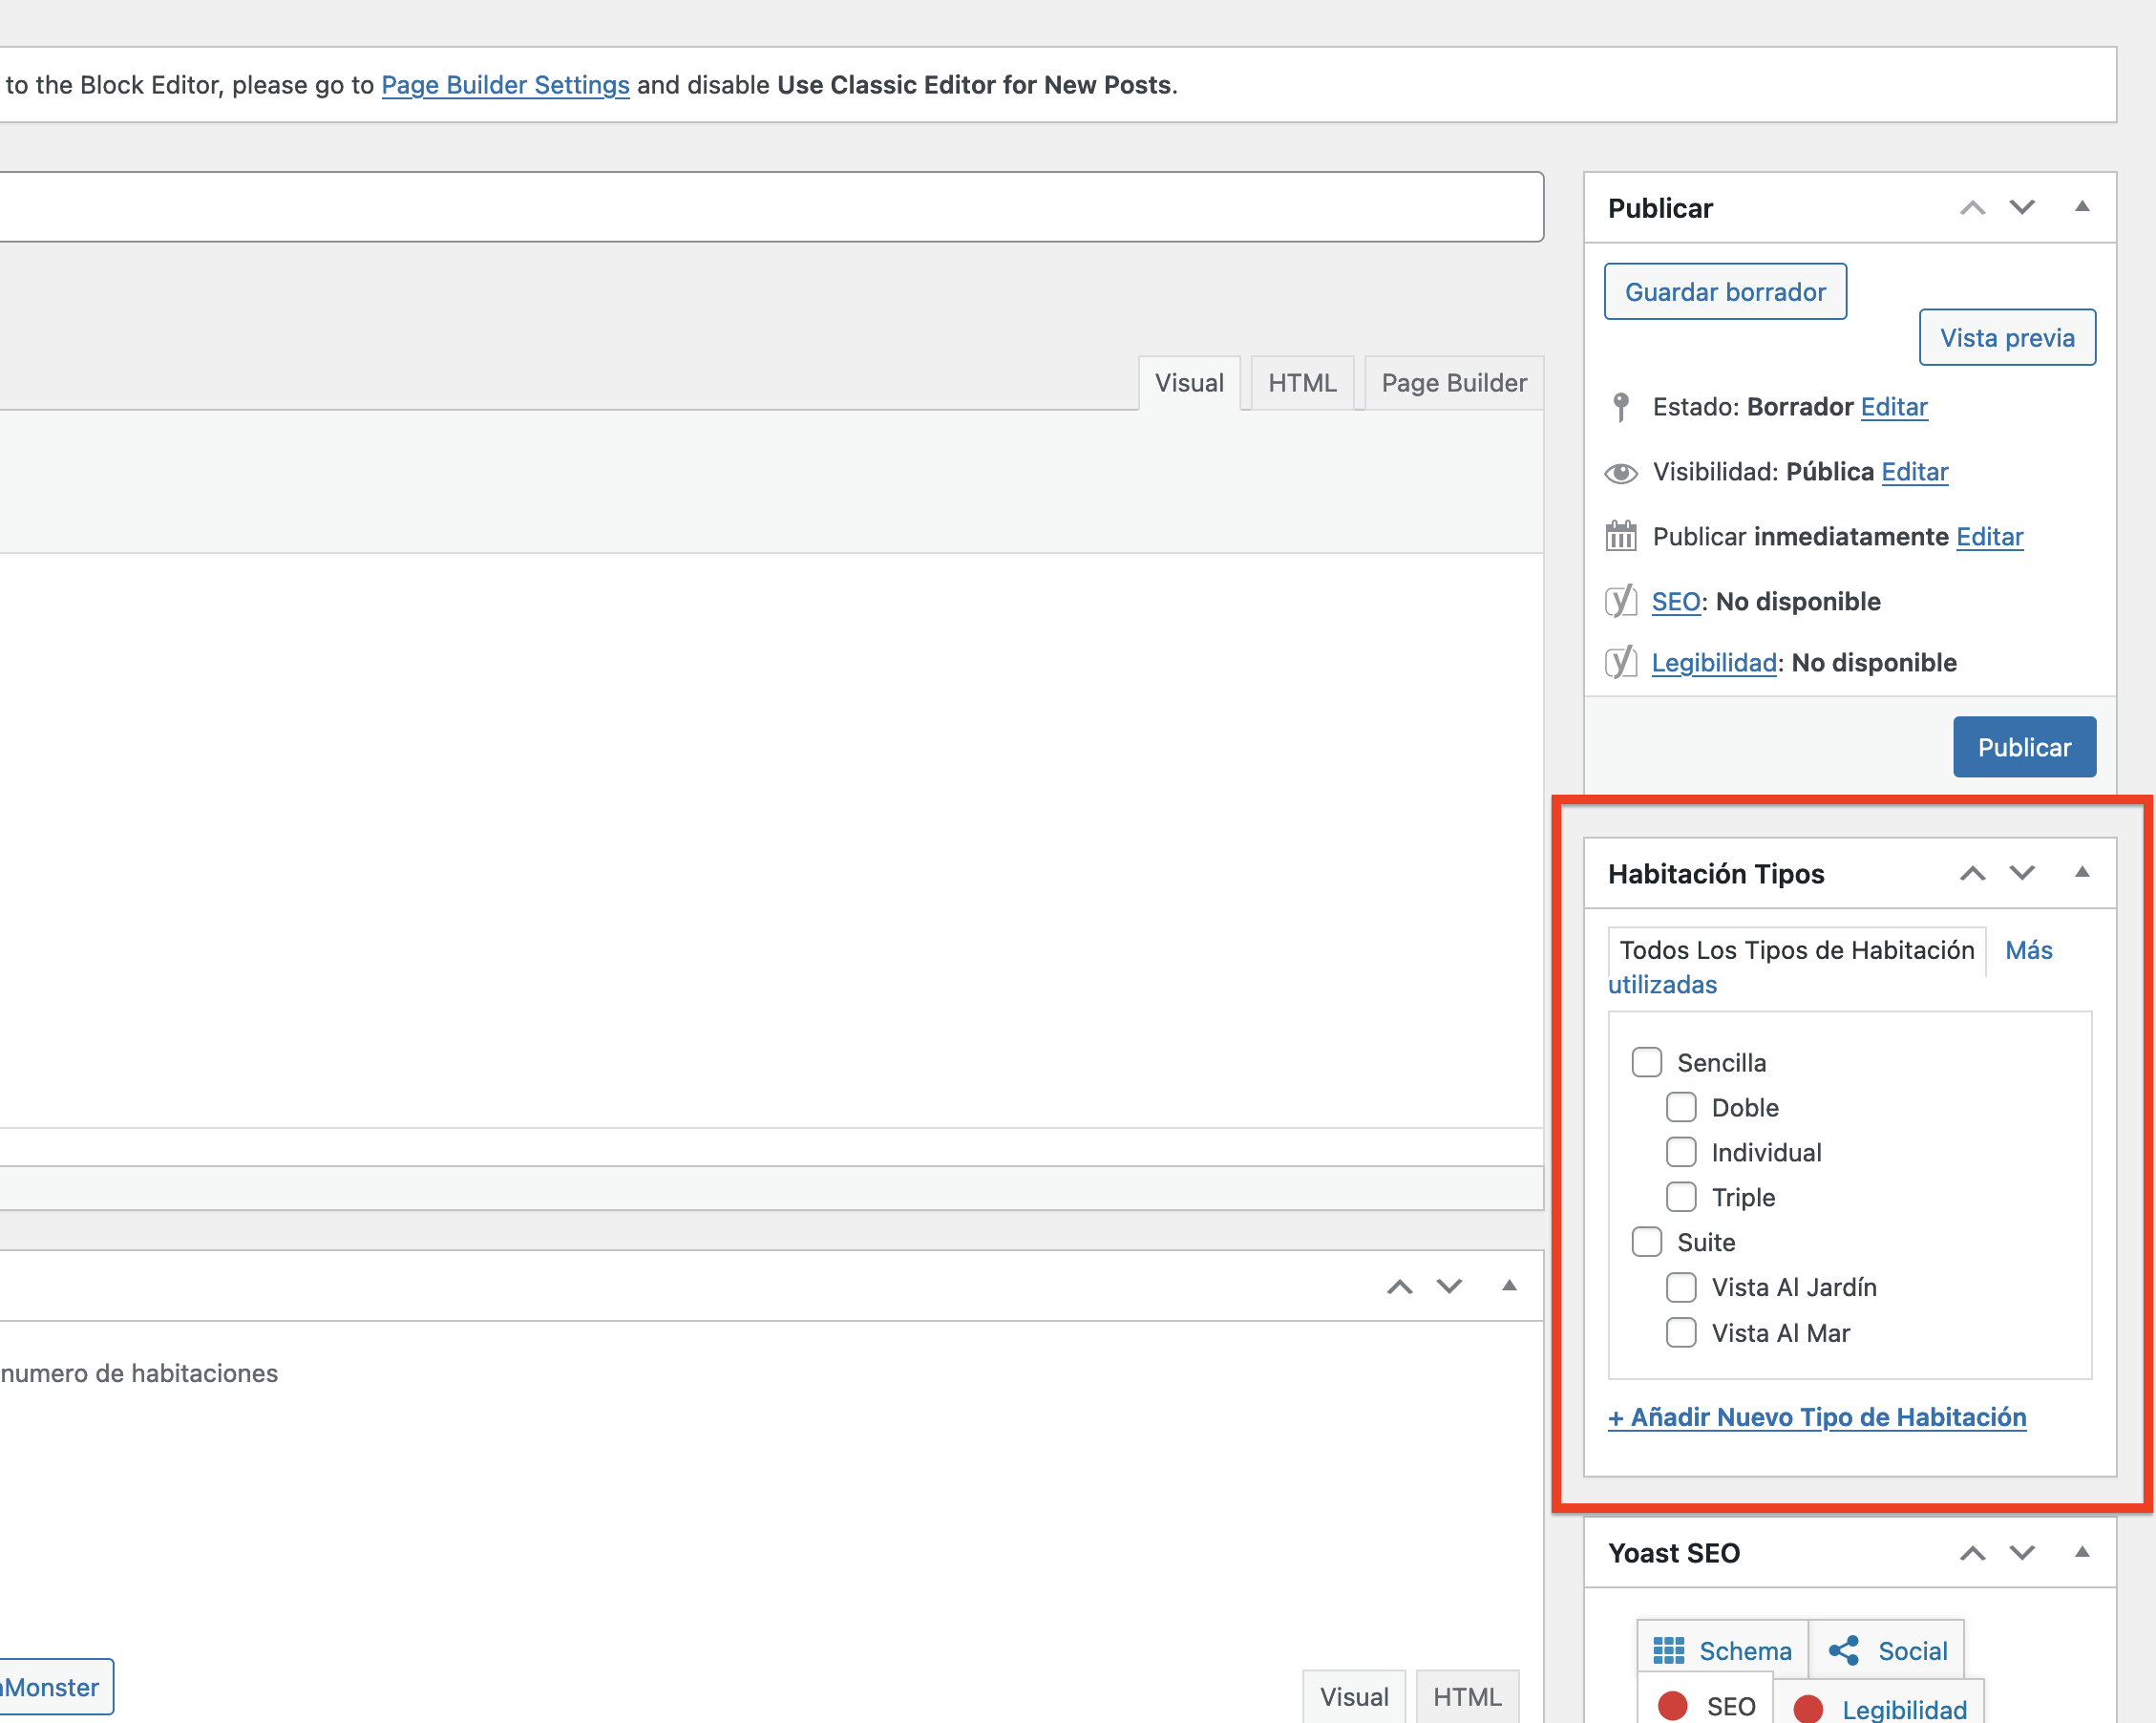Switch to the HTML editor tab
The image size is (2156, 1723).
1302,383
